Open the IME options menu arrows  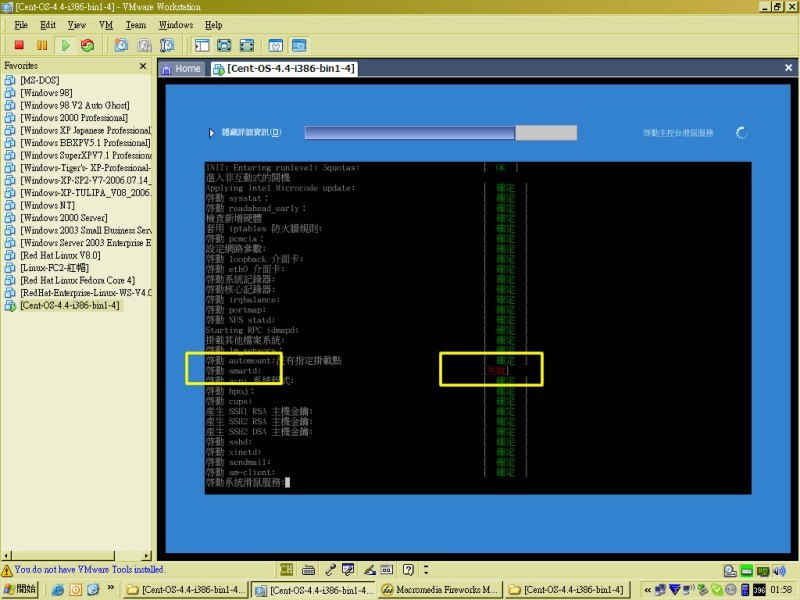426,569
